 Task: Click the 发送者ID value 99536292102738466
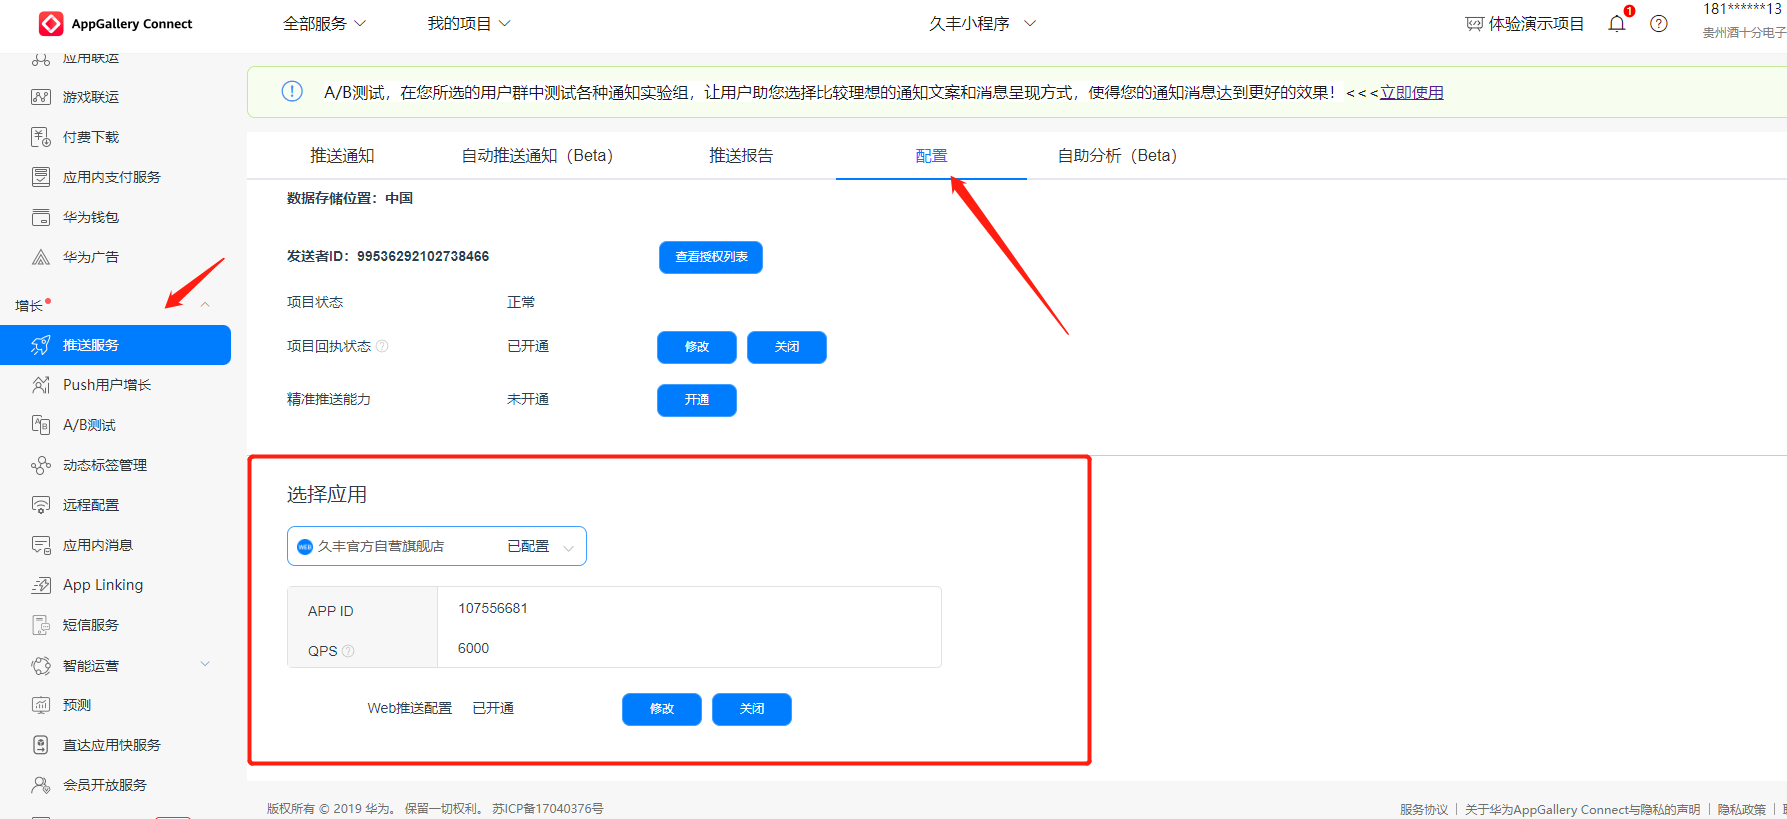point(423,257)
